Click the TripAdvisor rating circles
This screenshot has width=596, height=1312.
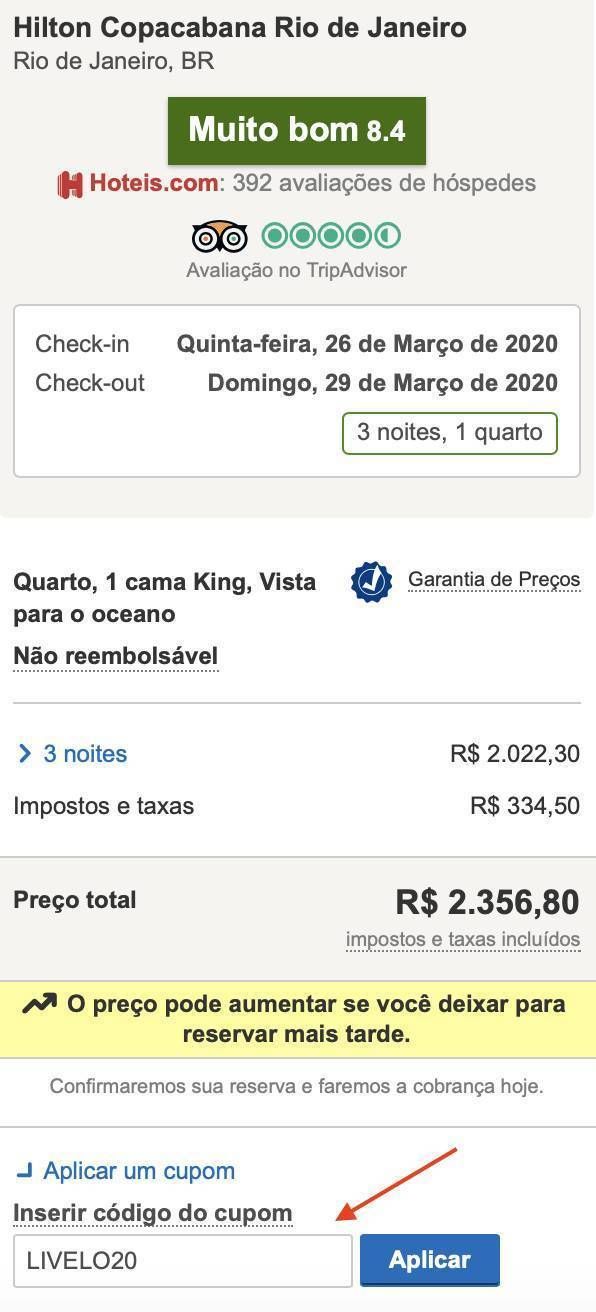(x=331, y=237)
